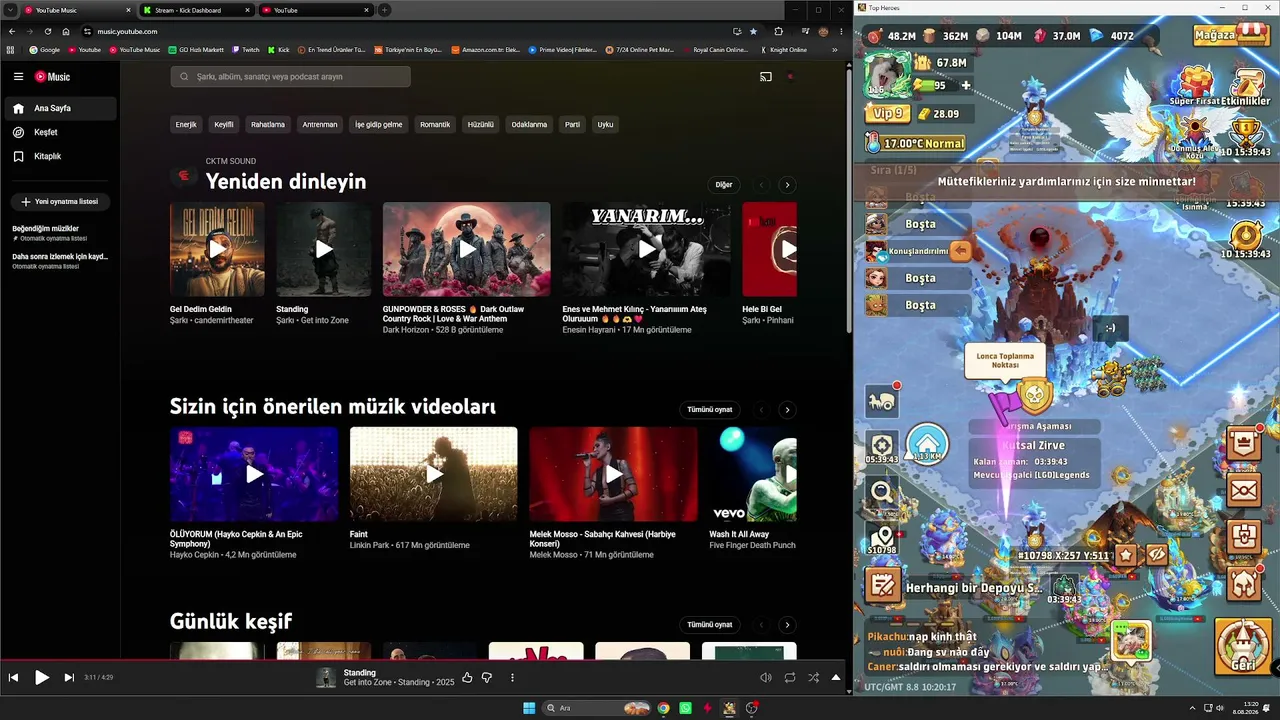This screenshot has width=1280, height=720.
Task: Expand the player page with the arrow
Action: coord(836,678)
